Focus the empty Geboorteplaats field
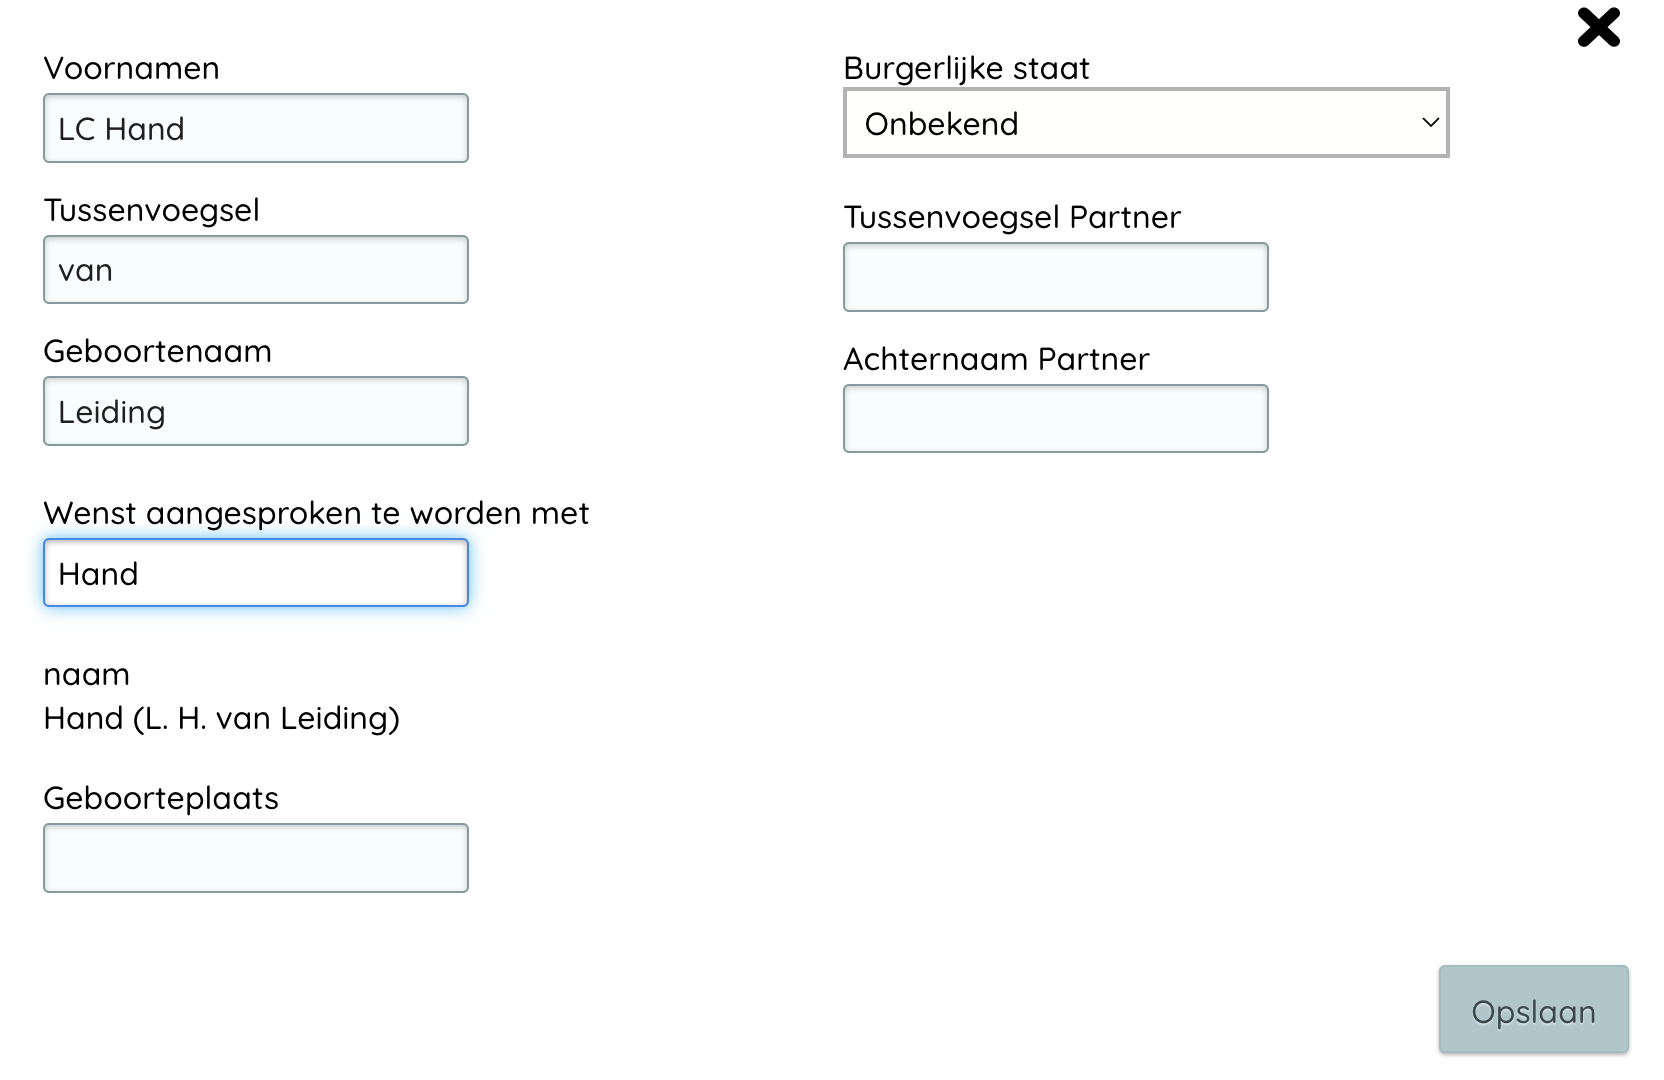 (x=256, y=858)
